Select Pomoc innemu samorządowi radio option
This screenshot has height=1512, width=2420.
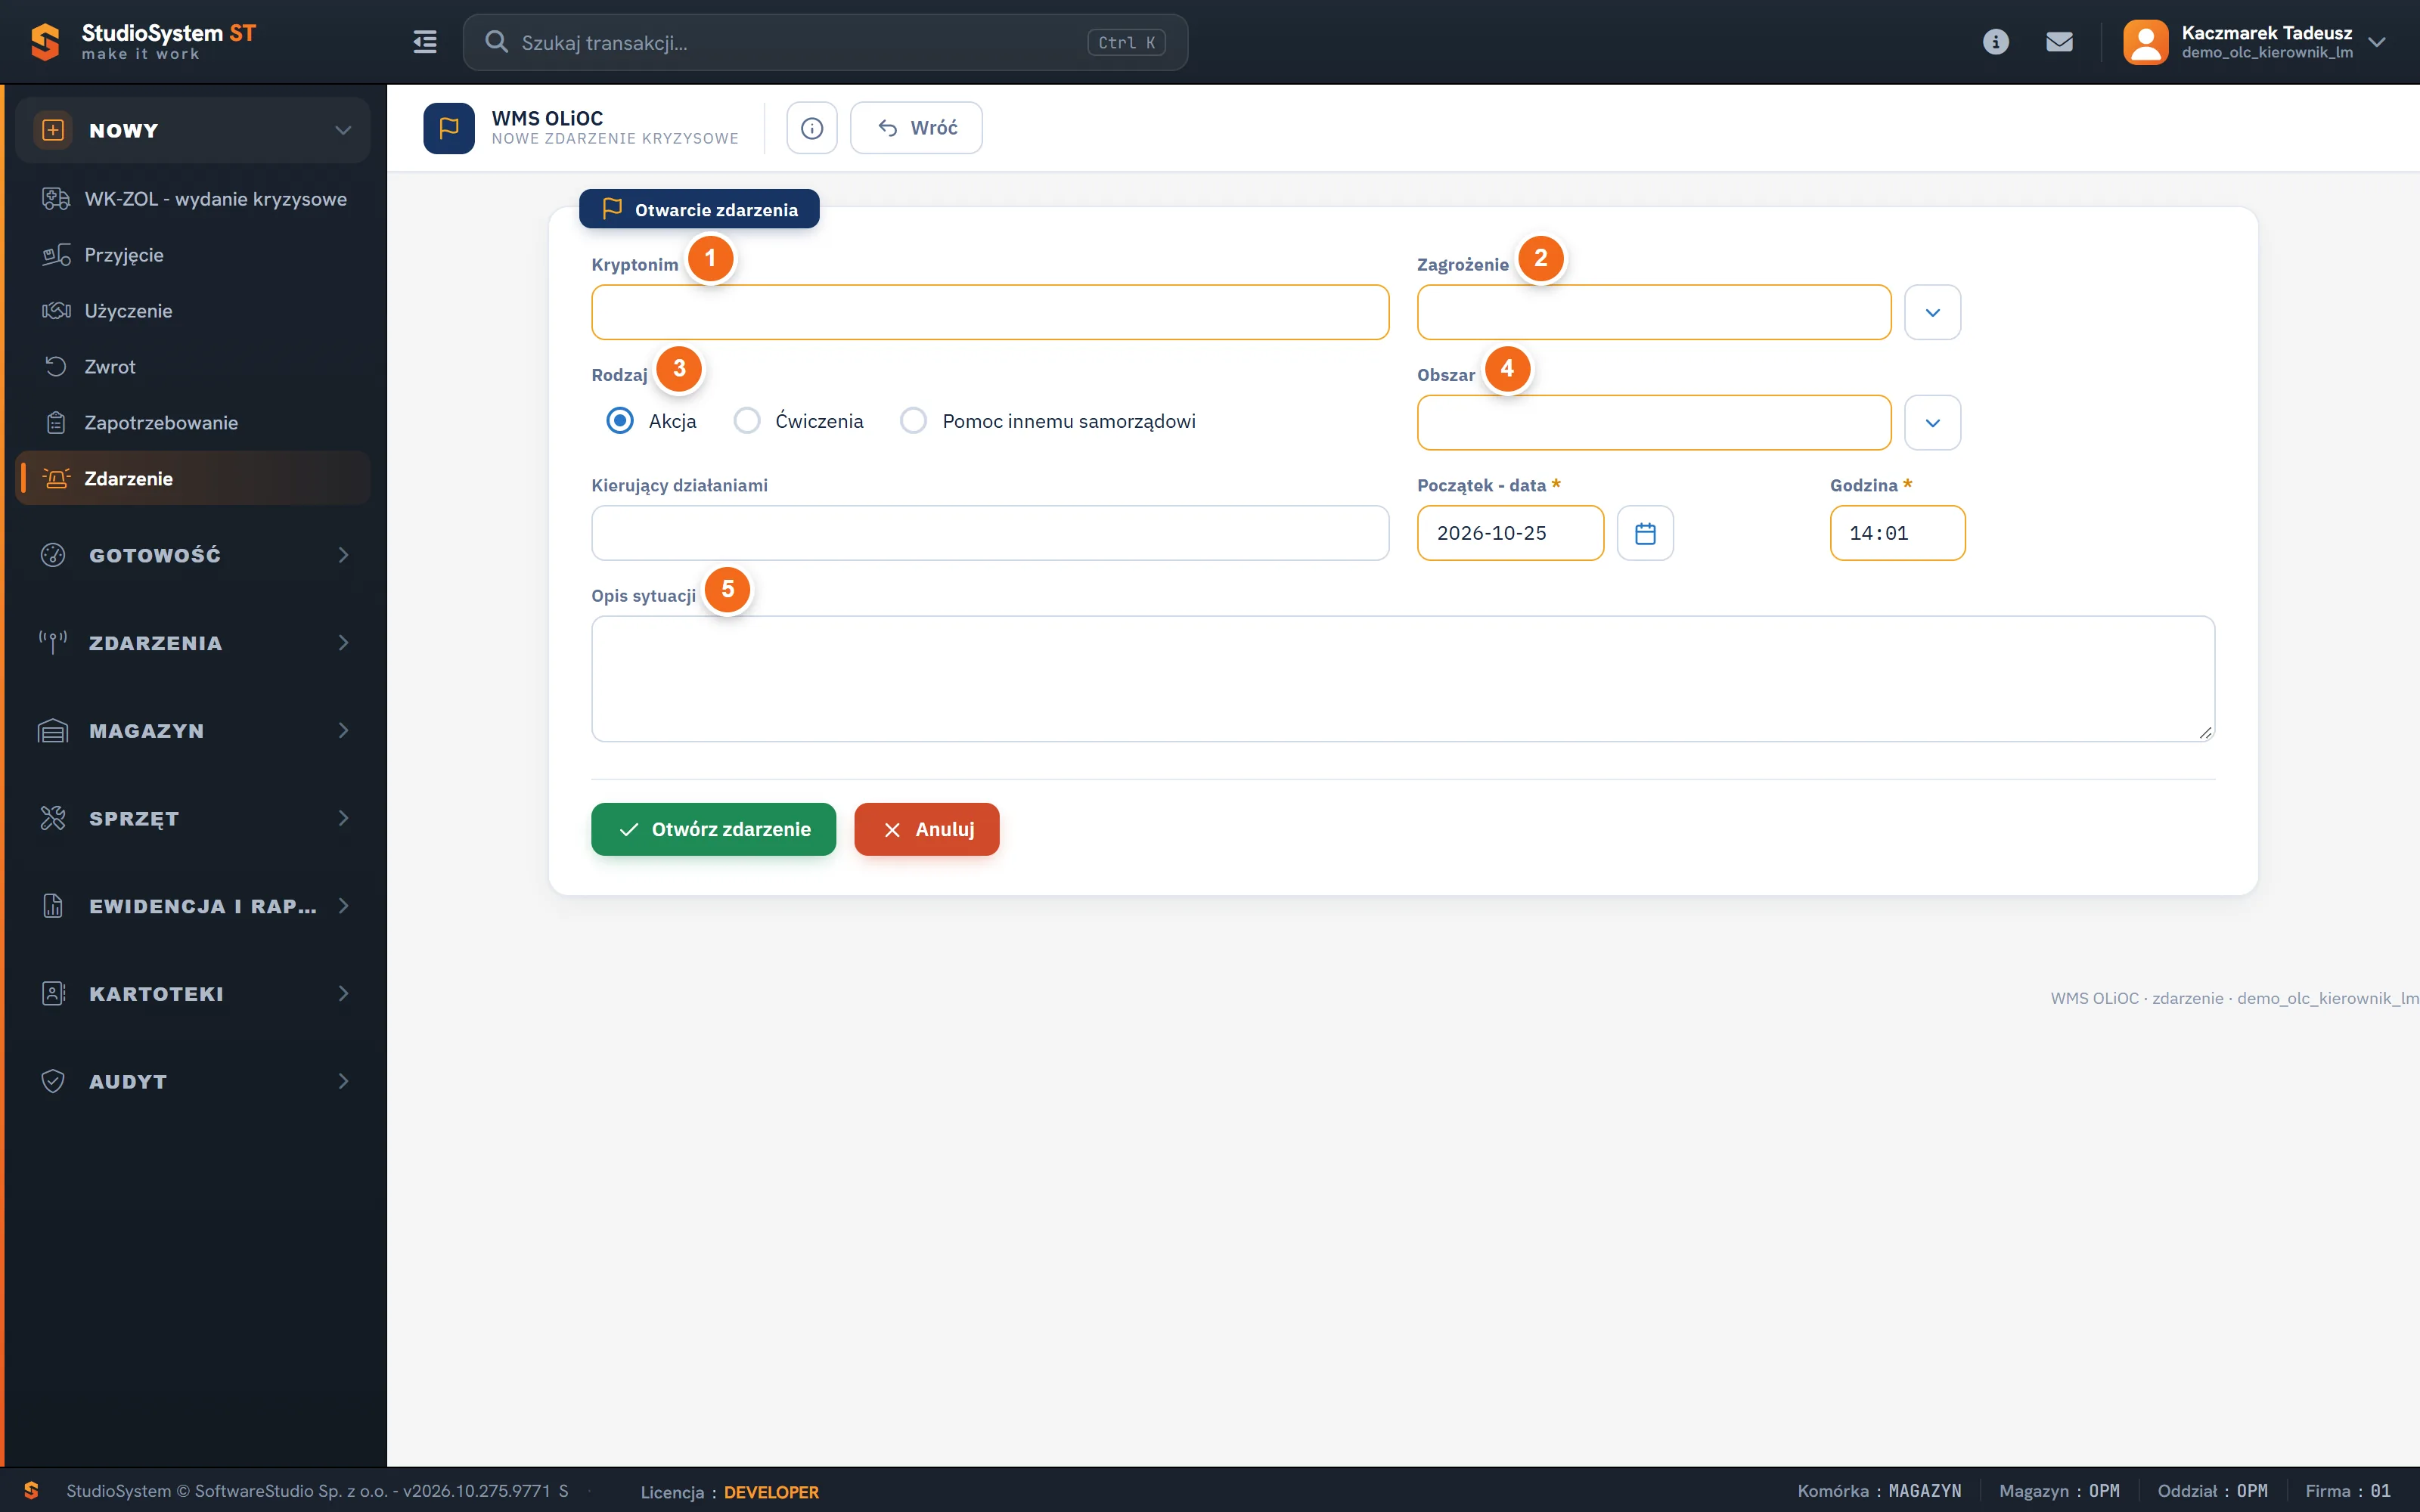click(913, 420)
